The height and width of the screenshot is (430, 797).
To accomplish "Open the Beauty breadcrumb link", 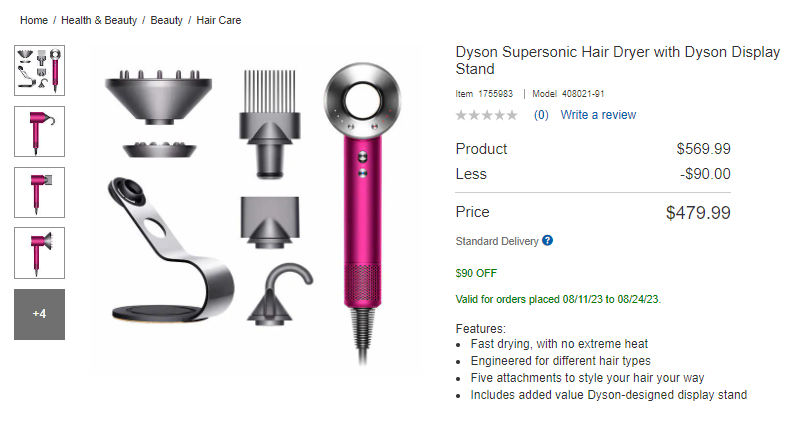I will click(x=166, y=20).
